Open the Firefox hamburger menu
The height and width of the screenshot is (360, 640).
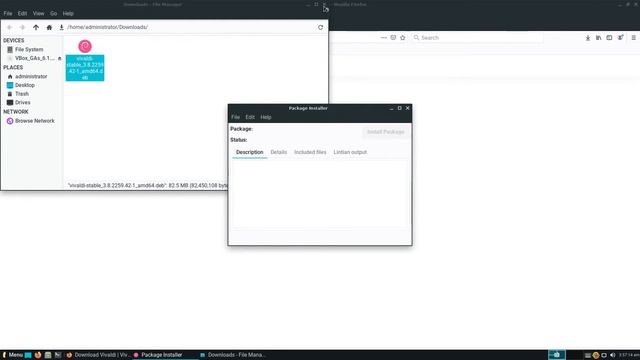tap(633, 38)
